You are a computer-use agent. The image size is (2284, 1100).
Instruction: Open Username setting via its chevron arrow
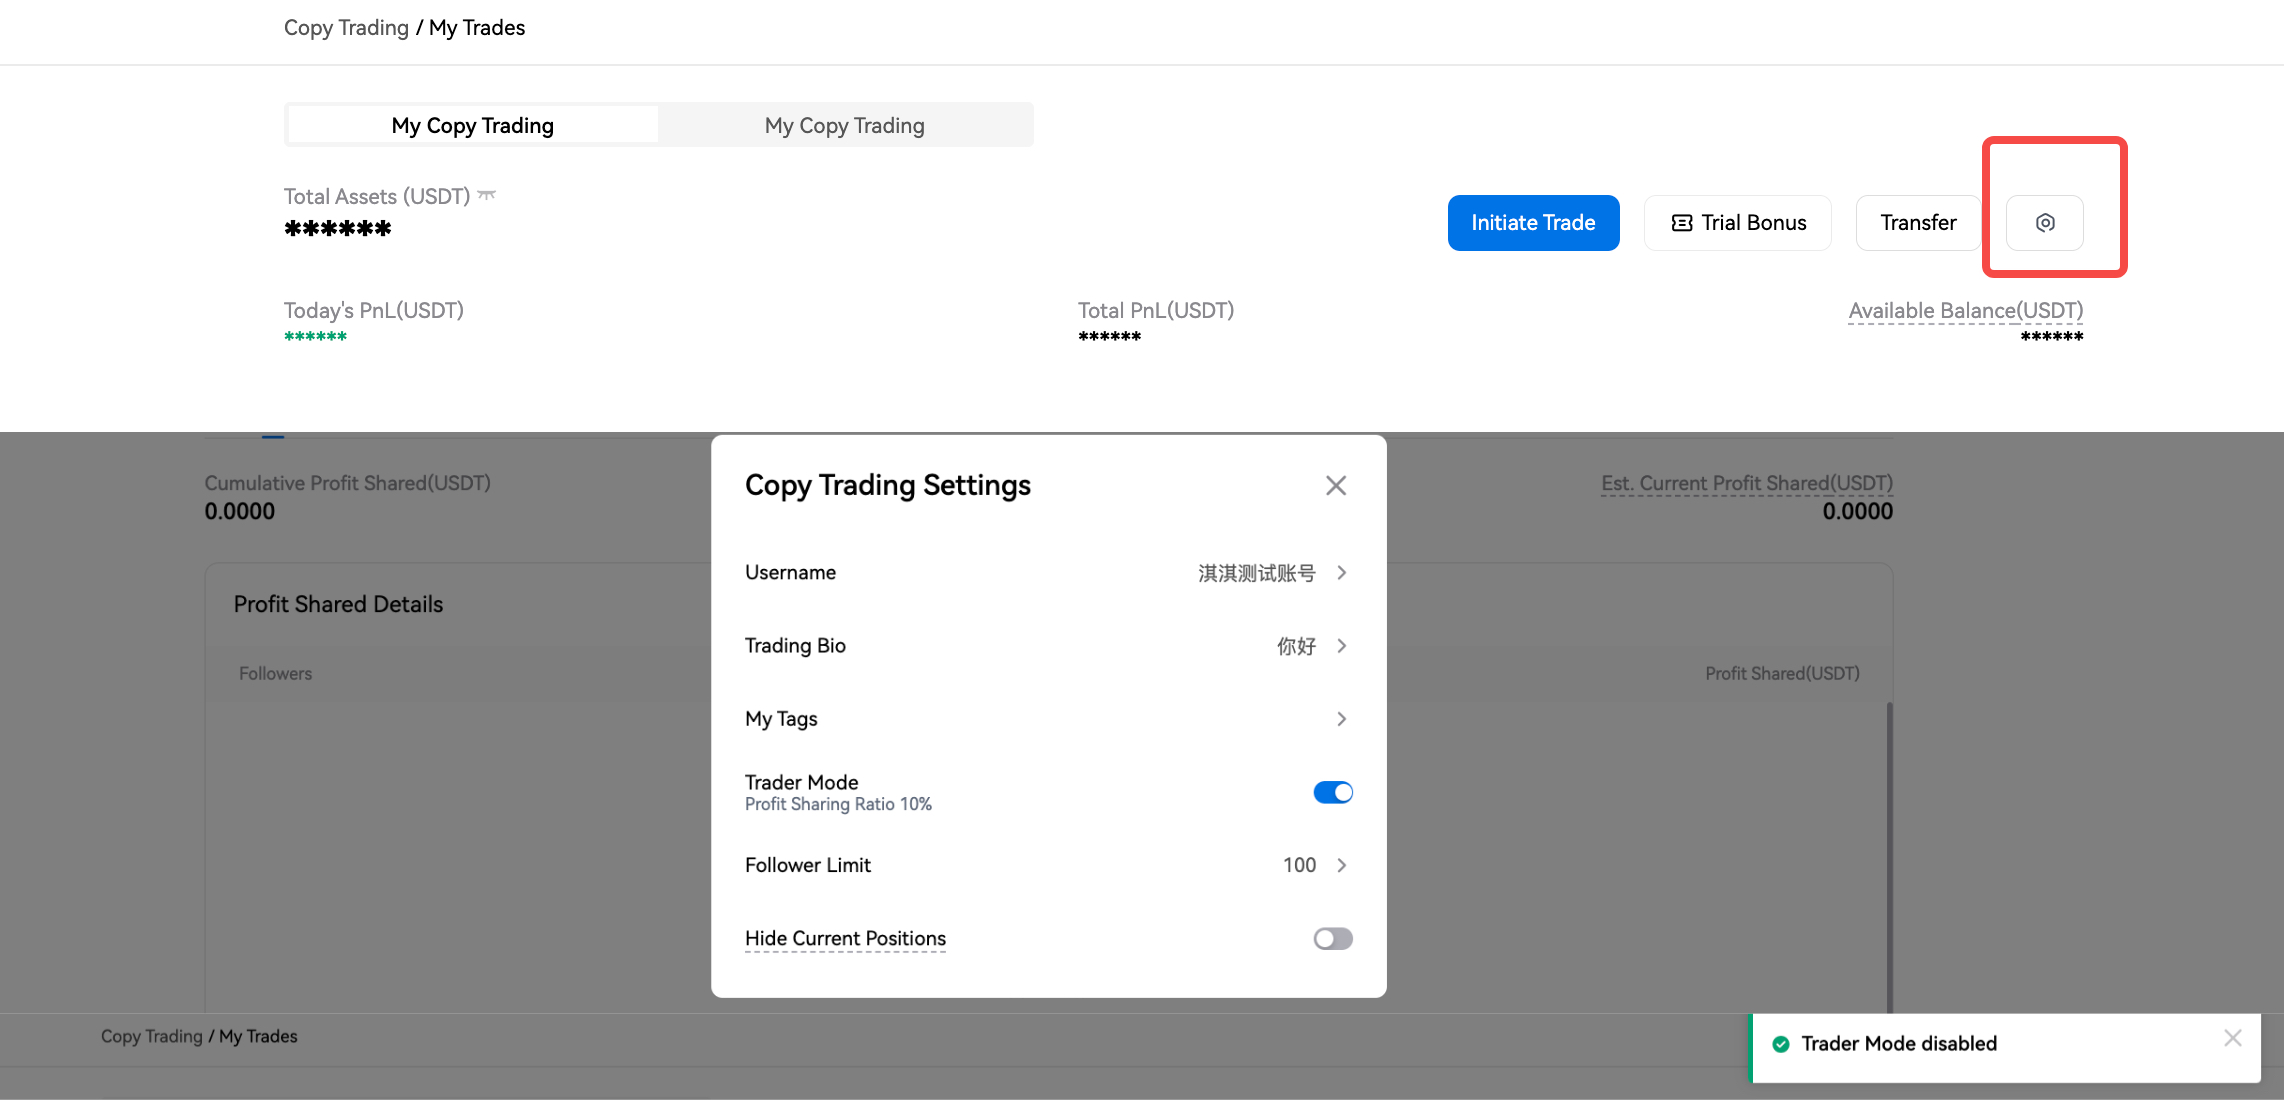(x=1342, y=573)
